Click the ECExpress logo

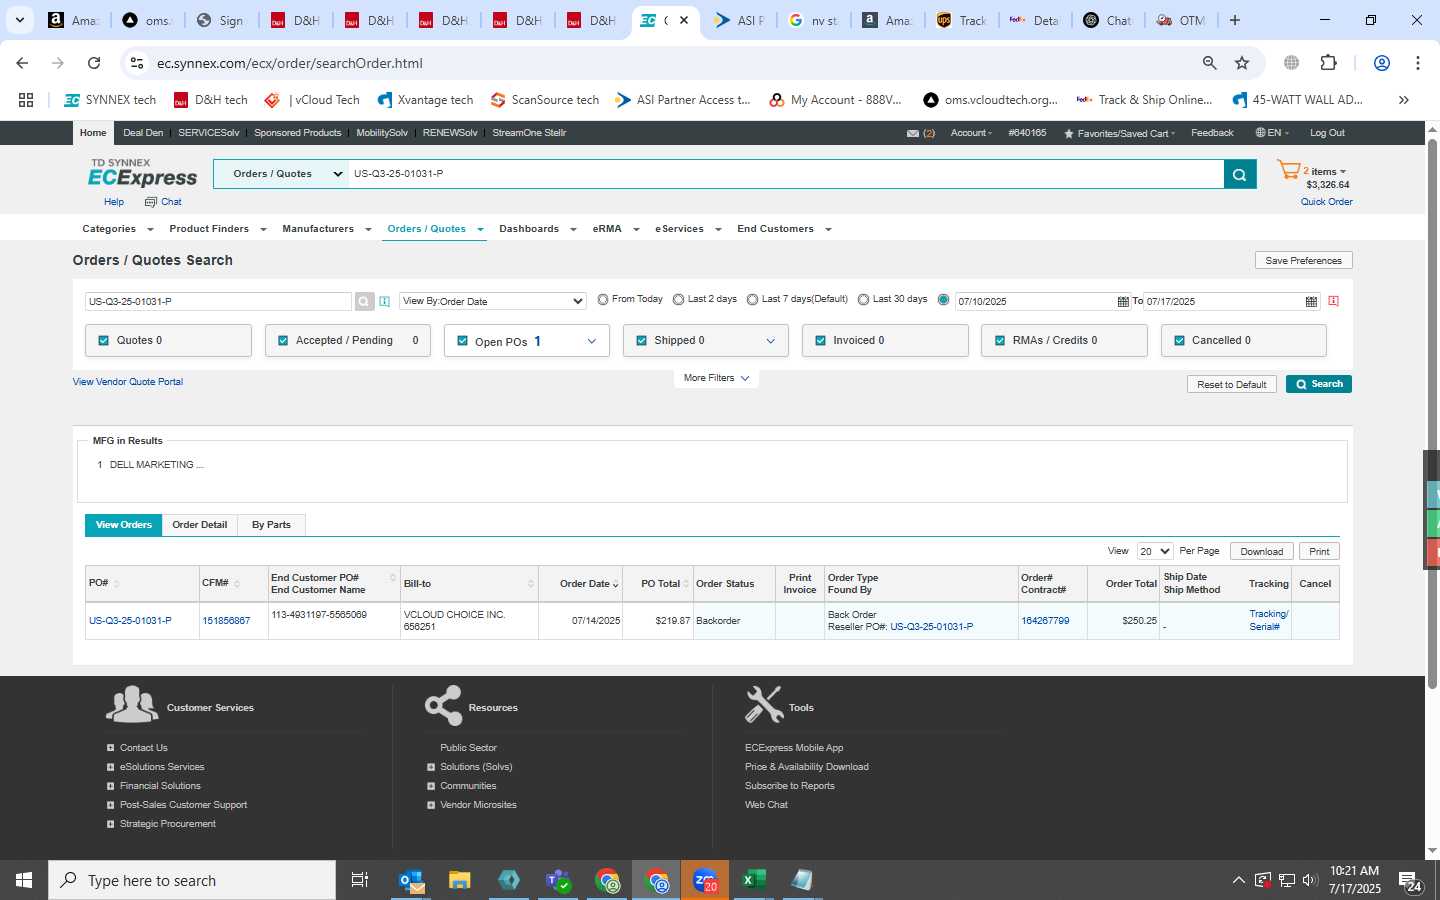(x=143, y=173)
